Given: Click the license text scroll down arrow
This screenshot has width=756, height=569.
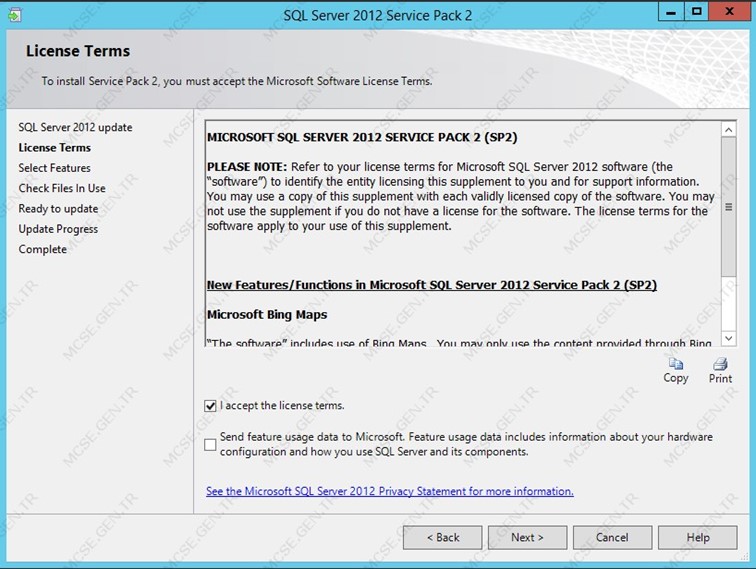Looking at the screenshot, I should tap(729, 339).
